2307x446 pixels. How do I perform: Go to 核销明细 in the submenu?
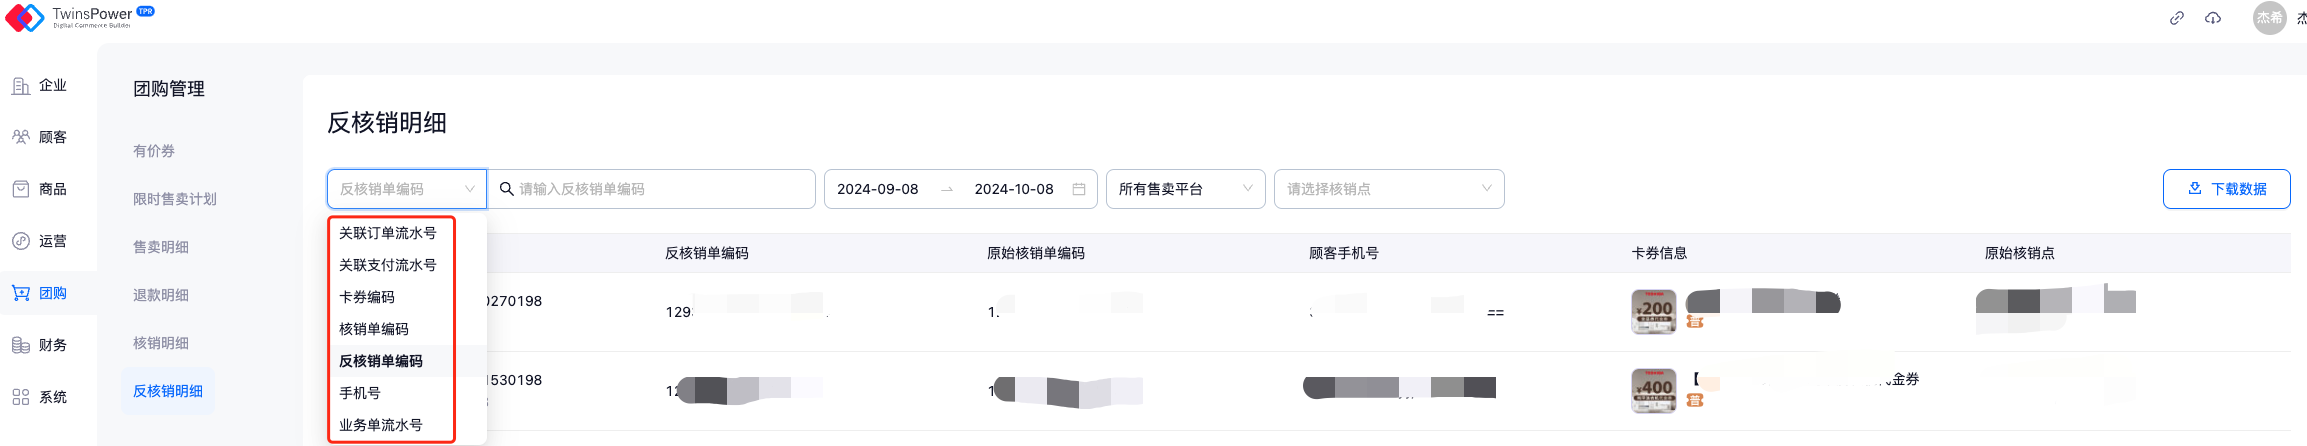(x=161, y=343)
